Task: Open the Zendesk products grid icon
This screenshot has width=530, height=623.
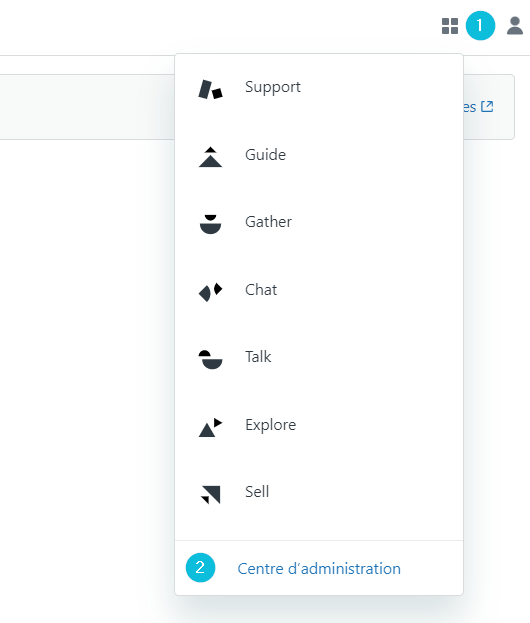Action: [450, 26]
